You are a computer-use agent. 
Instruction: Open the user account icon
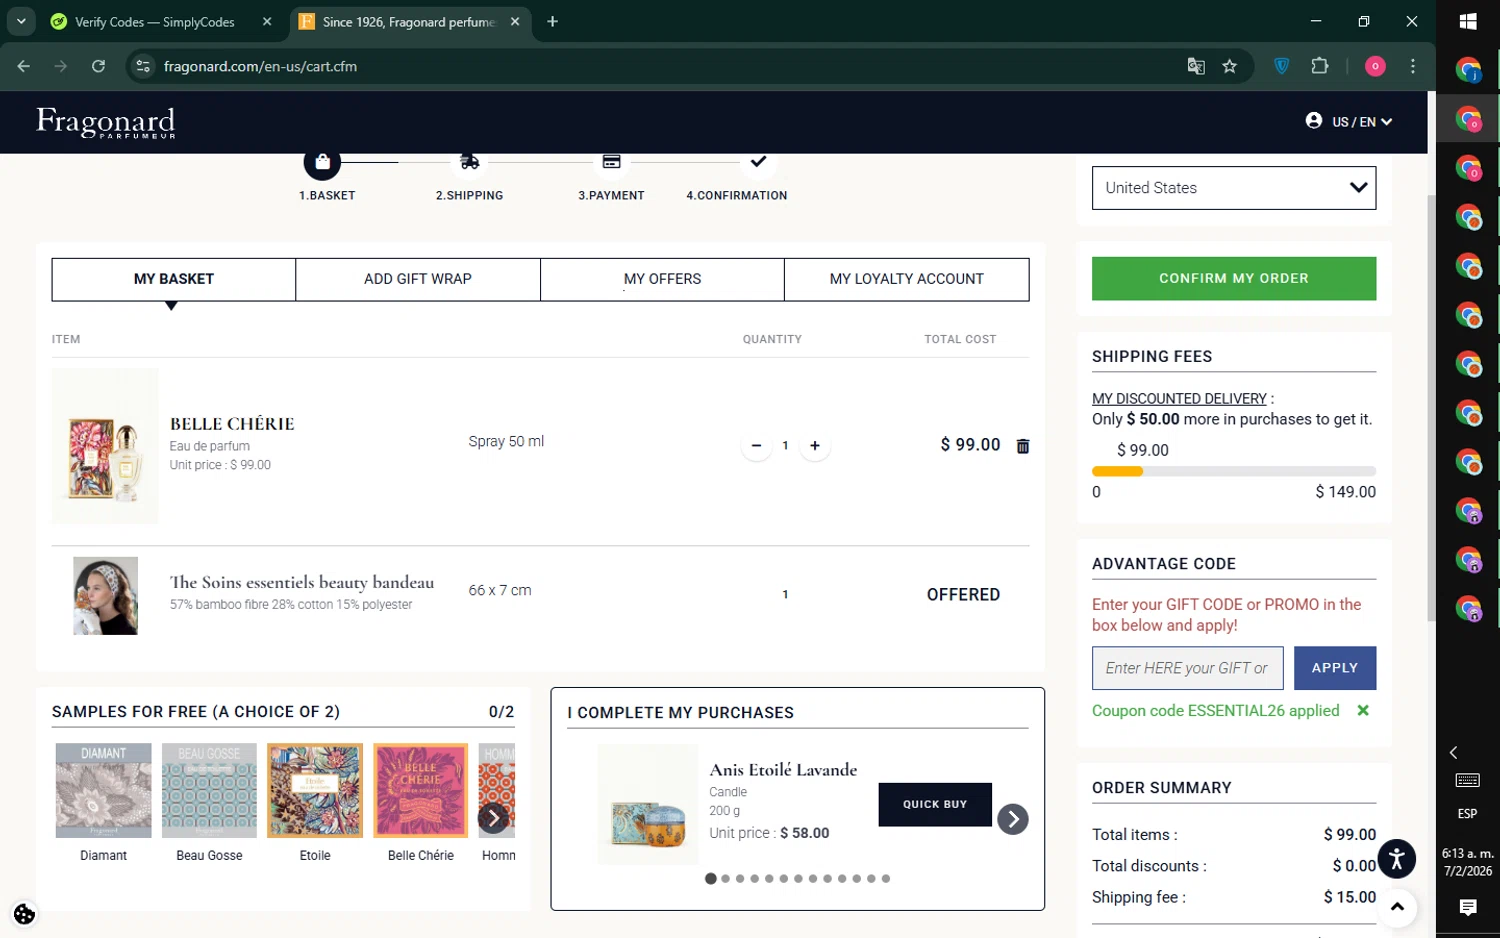pyautogui.click(x=1314, y=121)
